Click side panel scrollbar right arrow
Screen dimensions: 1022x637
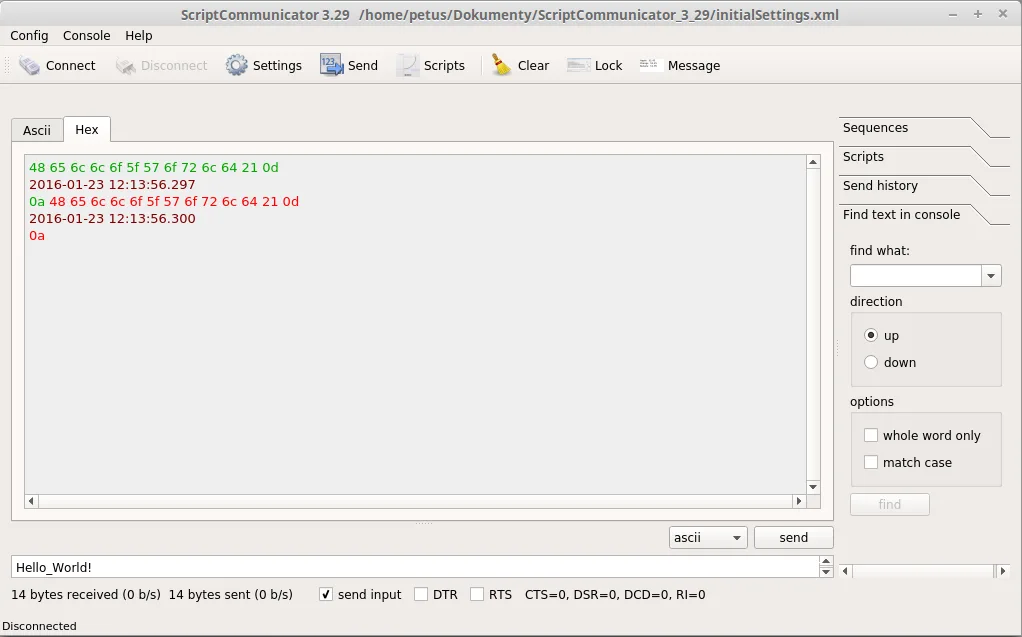pos(1003,571)
